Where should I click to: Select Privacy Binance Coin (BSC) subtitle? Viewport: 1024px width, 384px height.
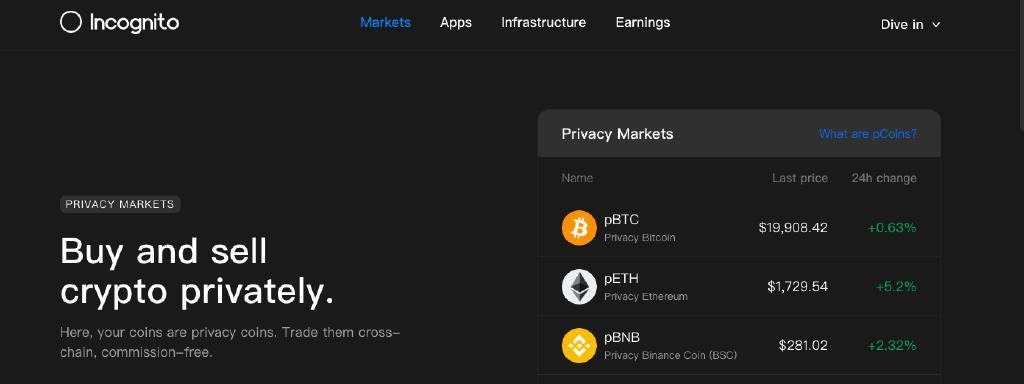click(x=671, y=355)
